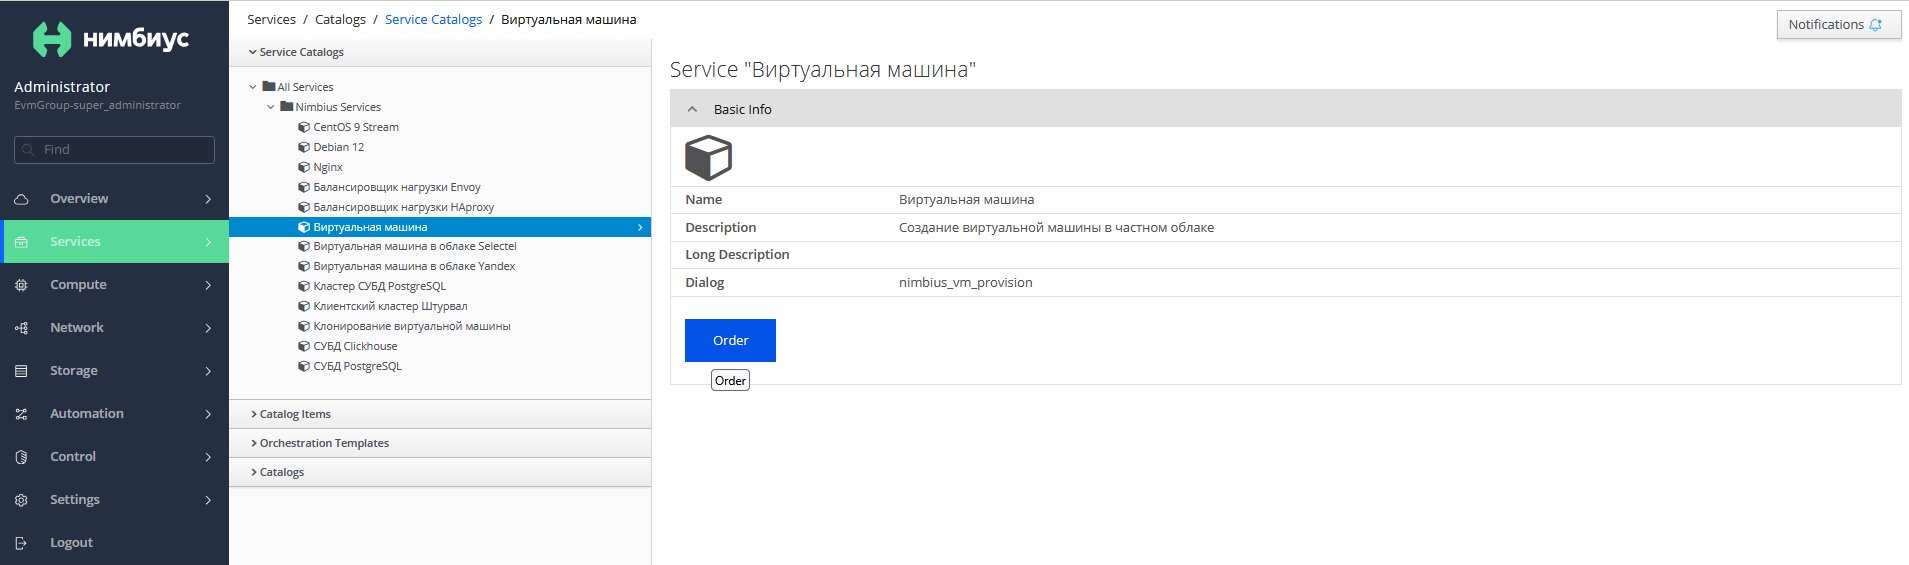Expand the Overview menu chevron
Screen dimensions: 1909x565
tap(208, 199)
